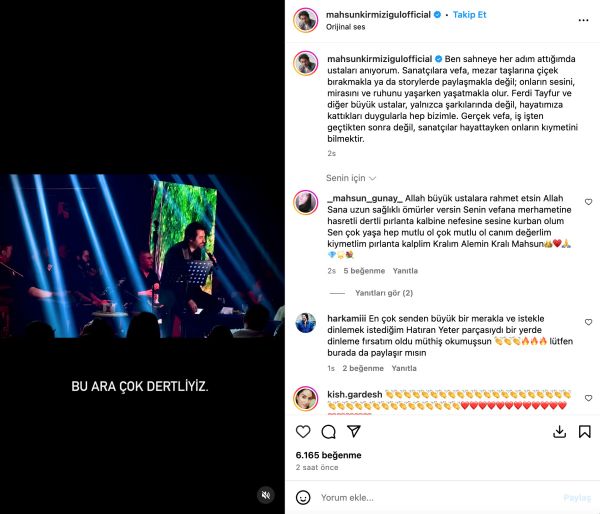Reply to _mahsun_gunay_'s comment via Yanıtla
The width and height of the screenshot is (600, 514).
tap(405, 271)
